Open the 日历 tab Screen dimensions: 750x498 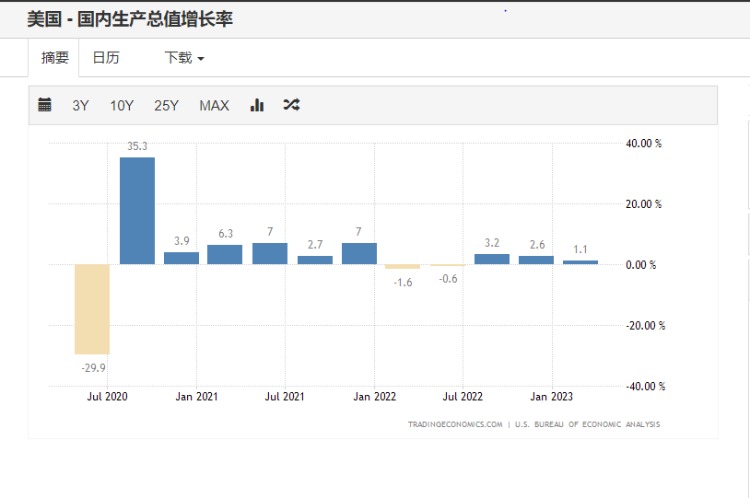click(106, 58)
